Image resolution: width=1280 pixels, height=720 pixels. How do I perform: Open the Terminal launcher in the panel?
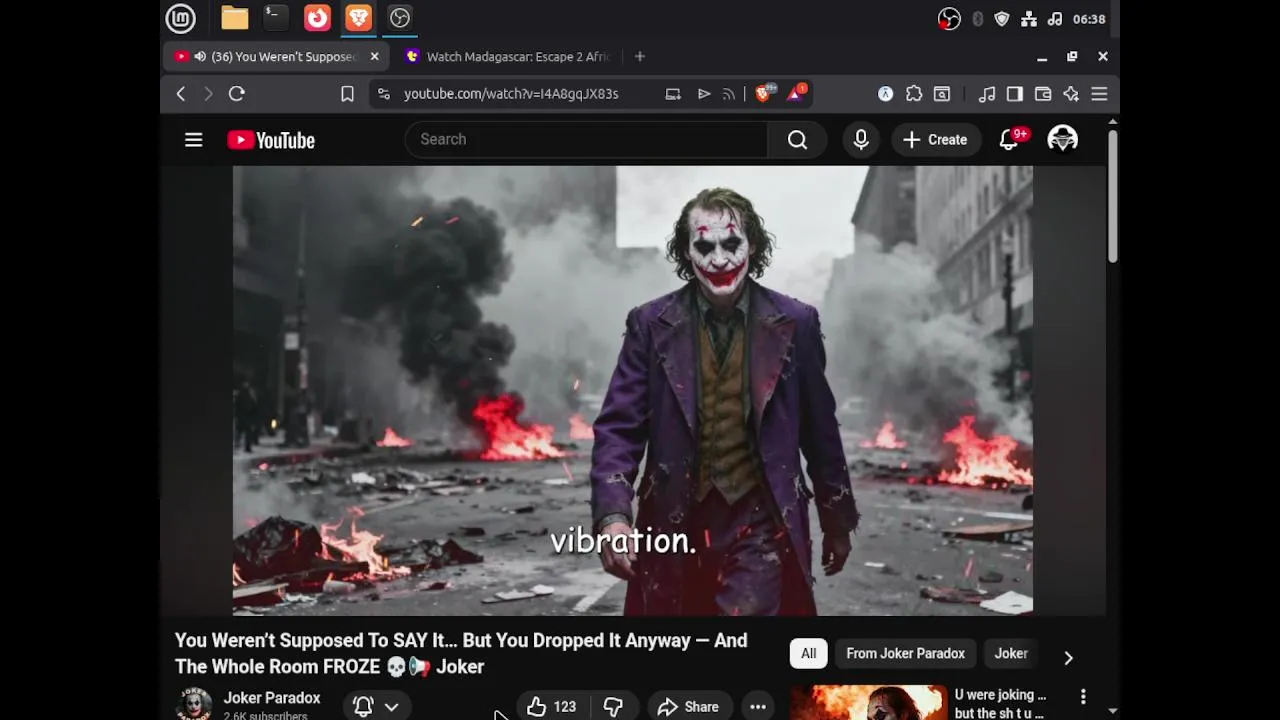point(275,18)
